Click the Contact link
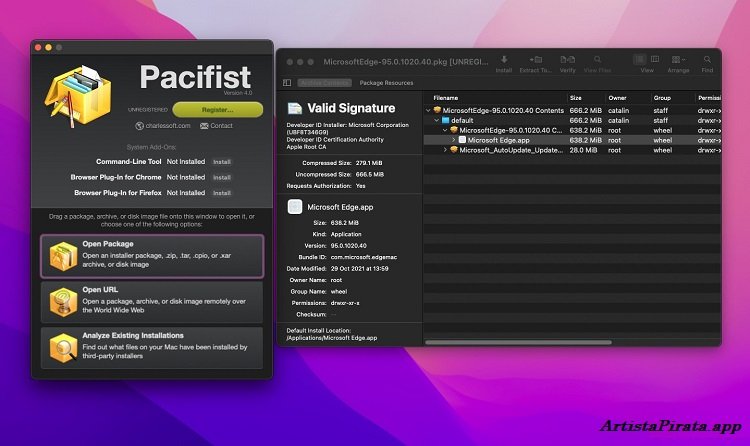 pos(221,126)
